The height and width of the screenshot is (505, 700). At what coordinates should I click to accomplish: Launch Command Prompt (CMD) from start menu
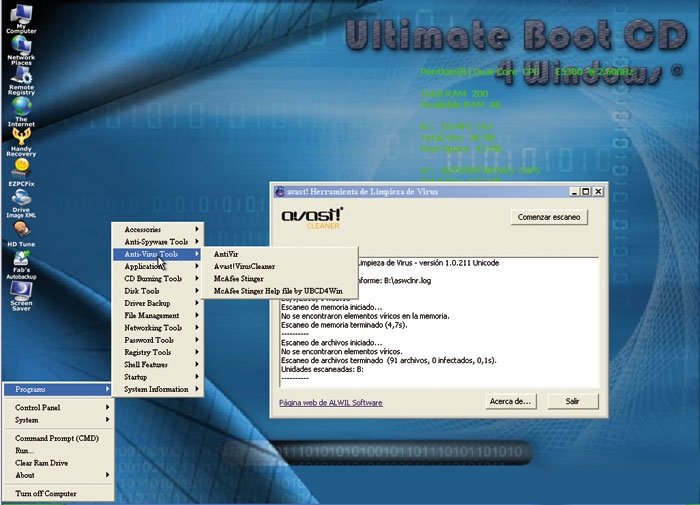click(58, 438)
